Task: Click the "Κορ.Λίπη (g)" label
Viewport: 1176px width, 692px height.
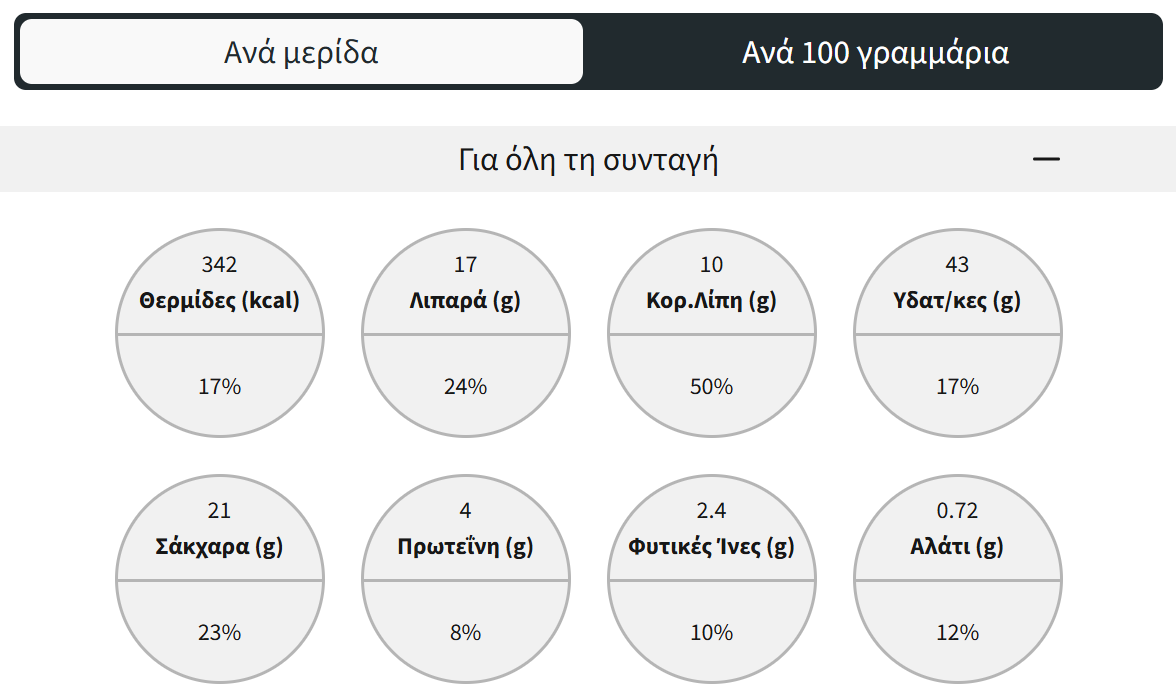Action: (711, 300)
